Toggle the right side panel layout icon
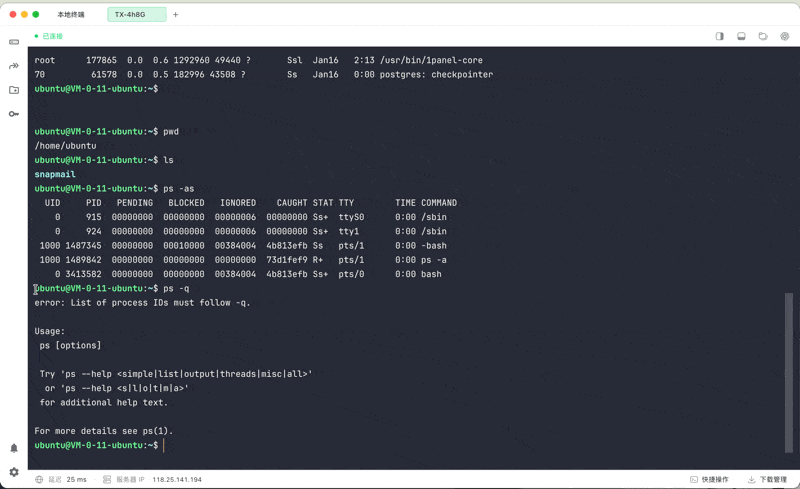The height and width of the screenshot is (489, 800). coord(719,36)
